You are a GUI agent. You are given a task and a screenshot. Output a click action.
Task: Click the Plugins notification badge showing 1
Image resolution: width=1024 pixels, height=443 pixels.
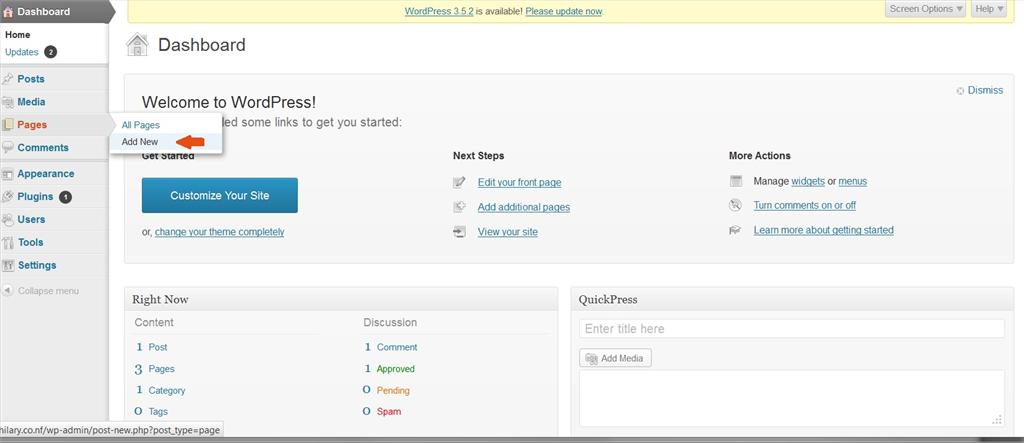click(x=65, y=197)
